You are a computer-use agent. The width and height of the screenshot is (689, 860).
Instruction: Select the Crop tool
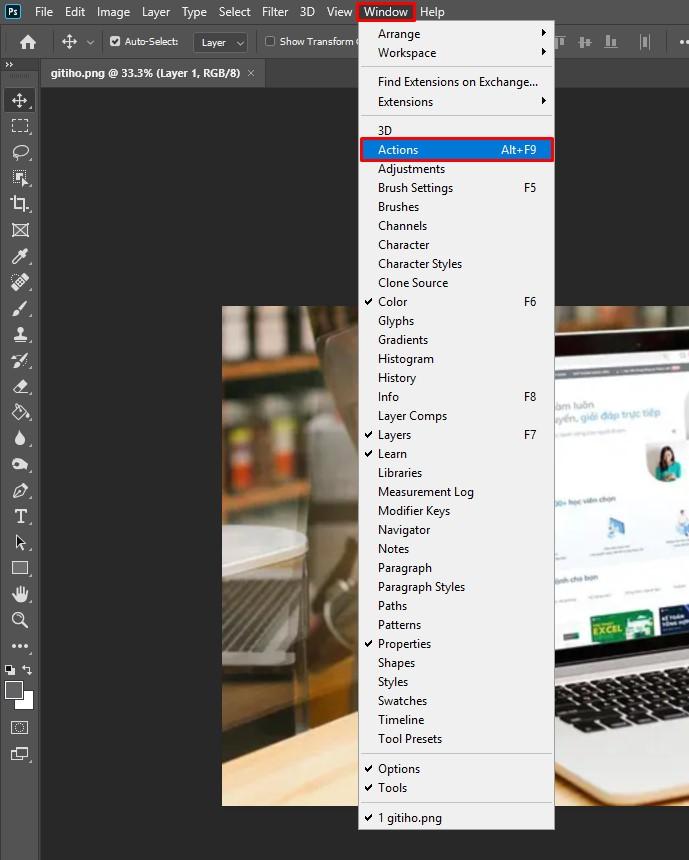(20, 203)
